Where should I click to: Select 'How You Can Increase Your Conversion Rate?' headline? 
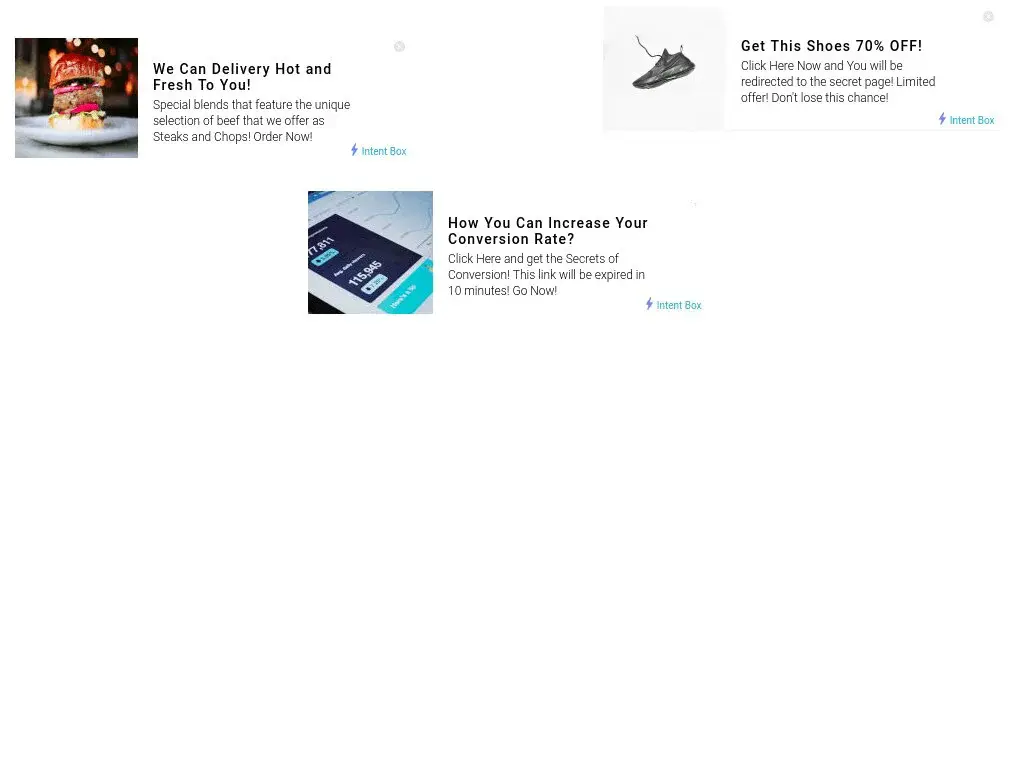[x=547, y=231]
